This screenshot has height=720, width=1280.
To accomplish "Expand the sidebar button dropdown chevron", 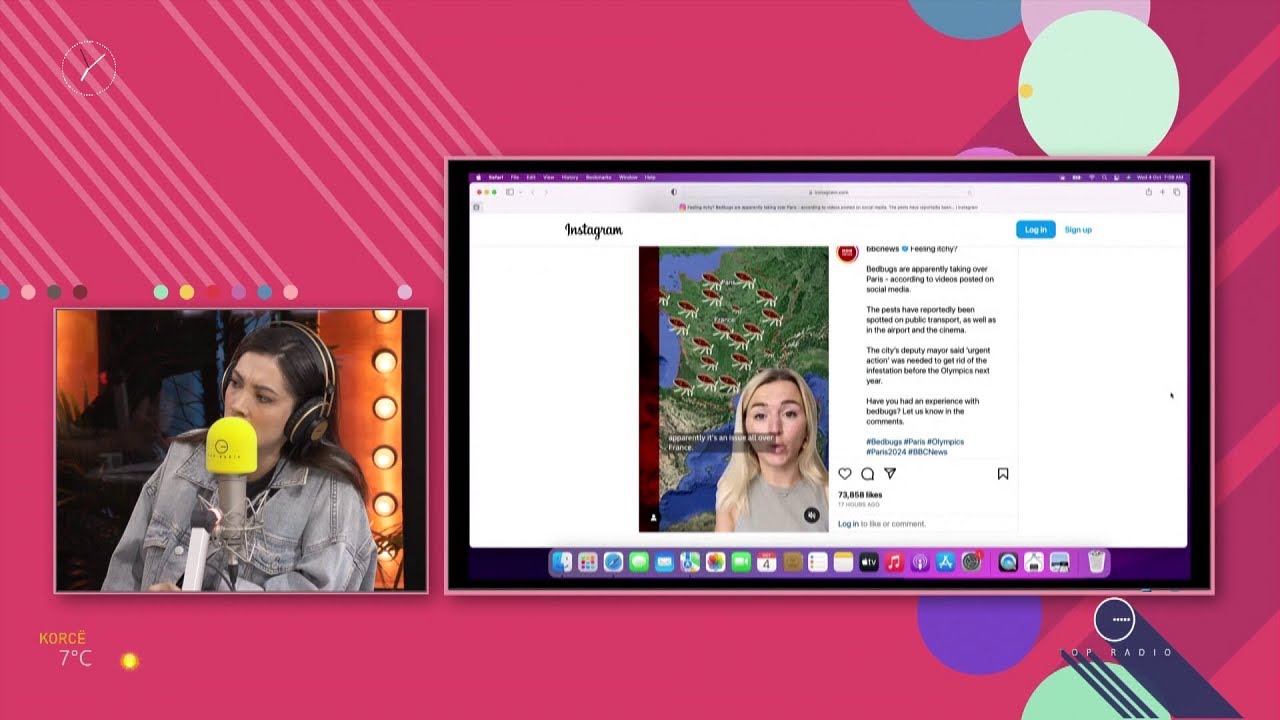I will click(521, 192).
